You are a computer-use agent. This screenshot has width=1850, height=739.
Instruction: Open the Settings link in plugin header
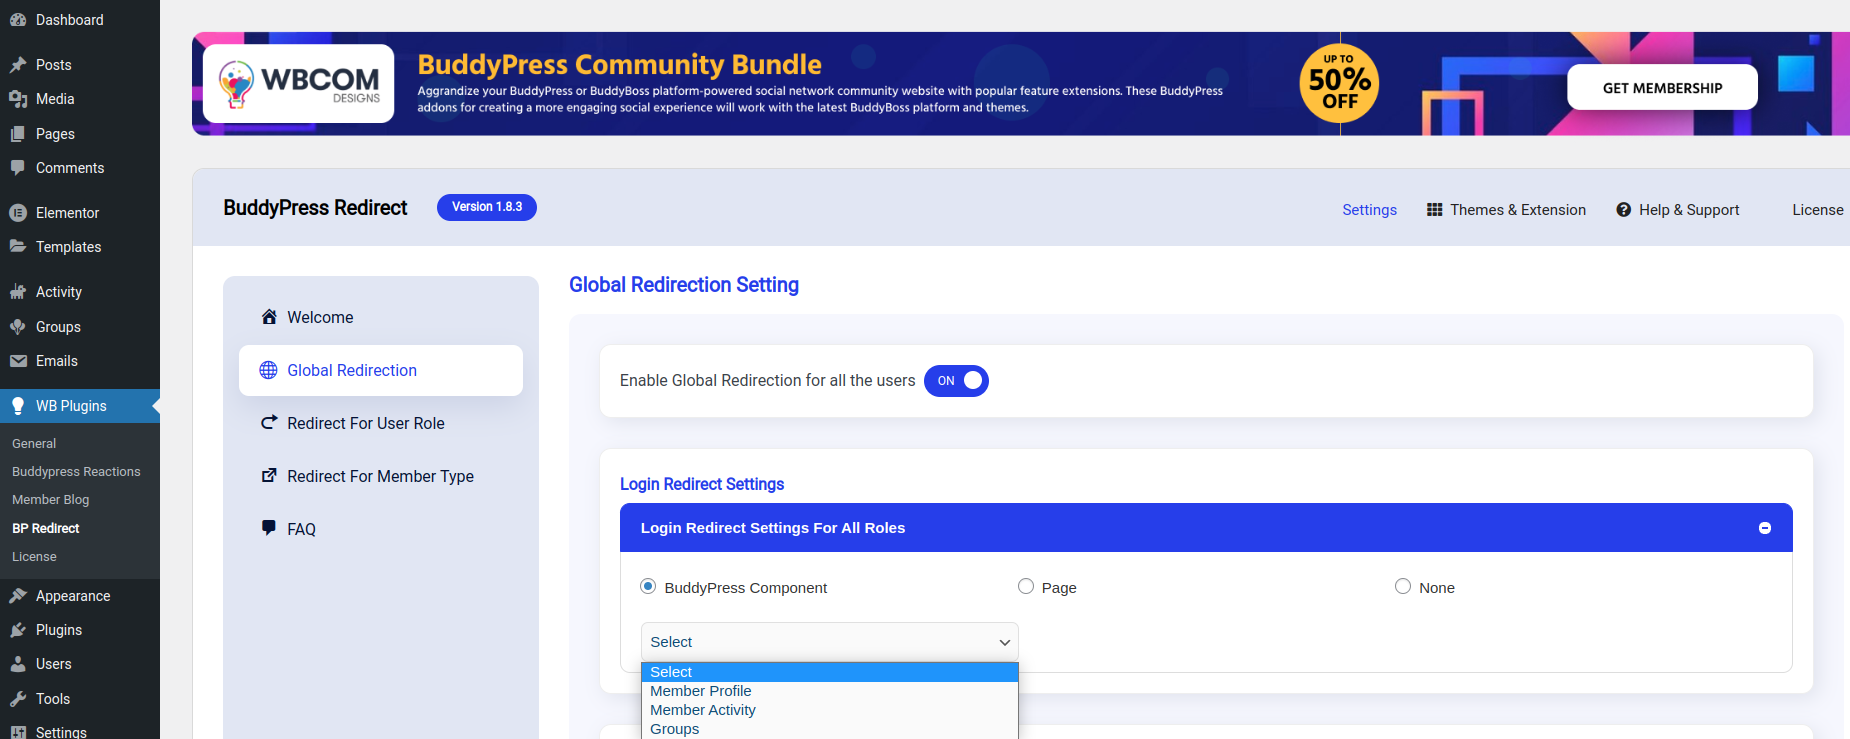point(1369,210)
